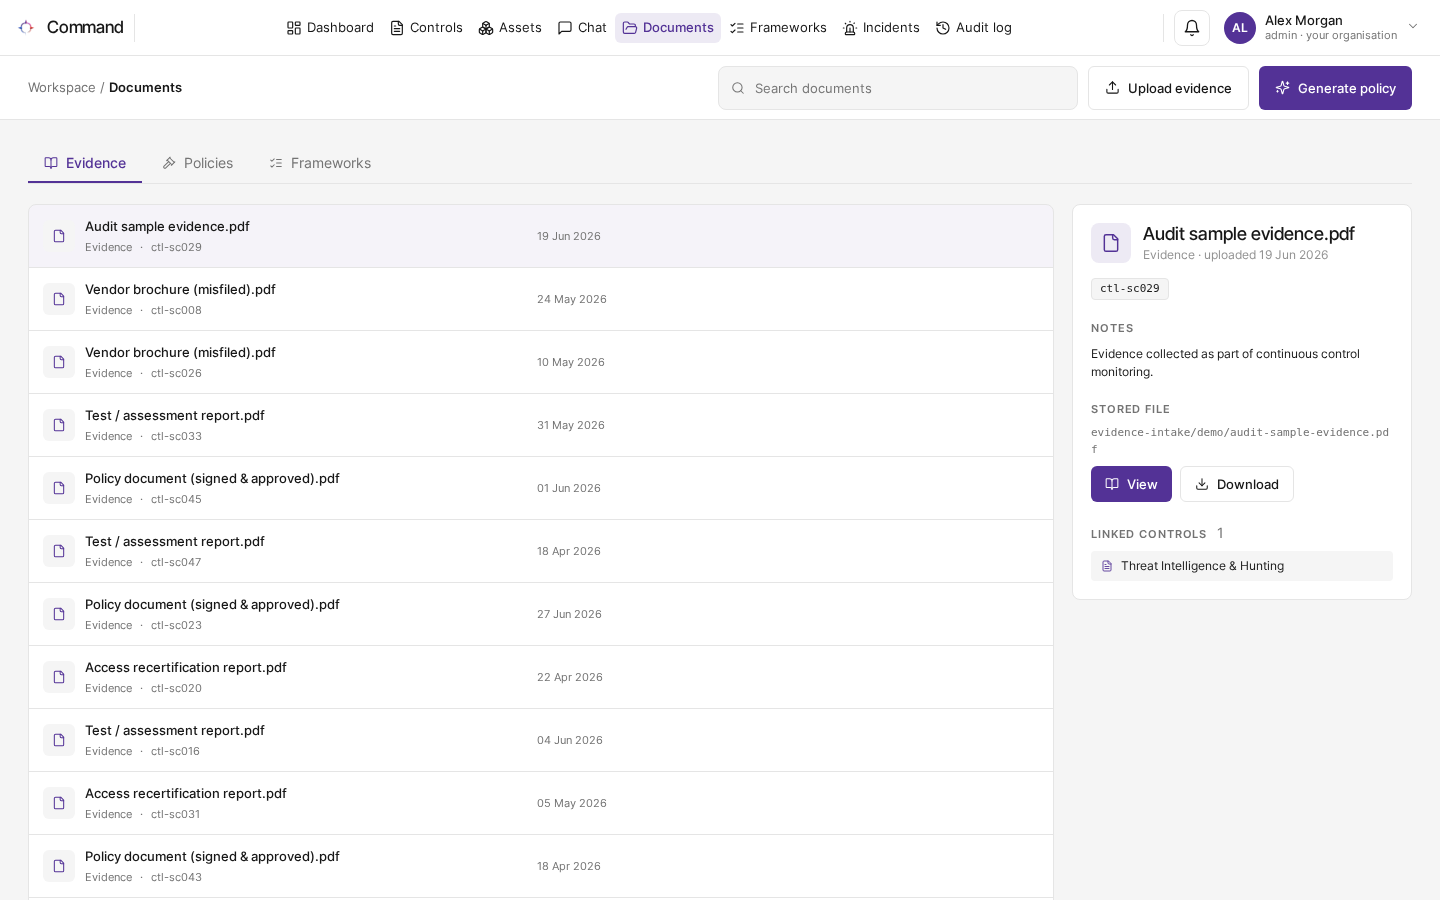Select Access recertification report.pdf dated 22 Apr 2026
The image size is (1440, 900).
pyautogui.click(x=541, y=677)
